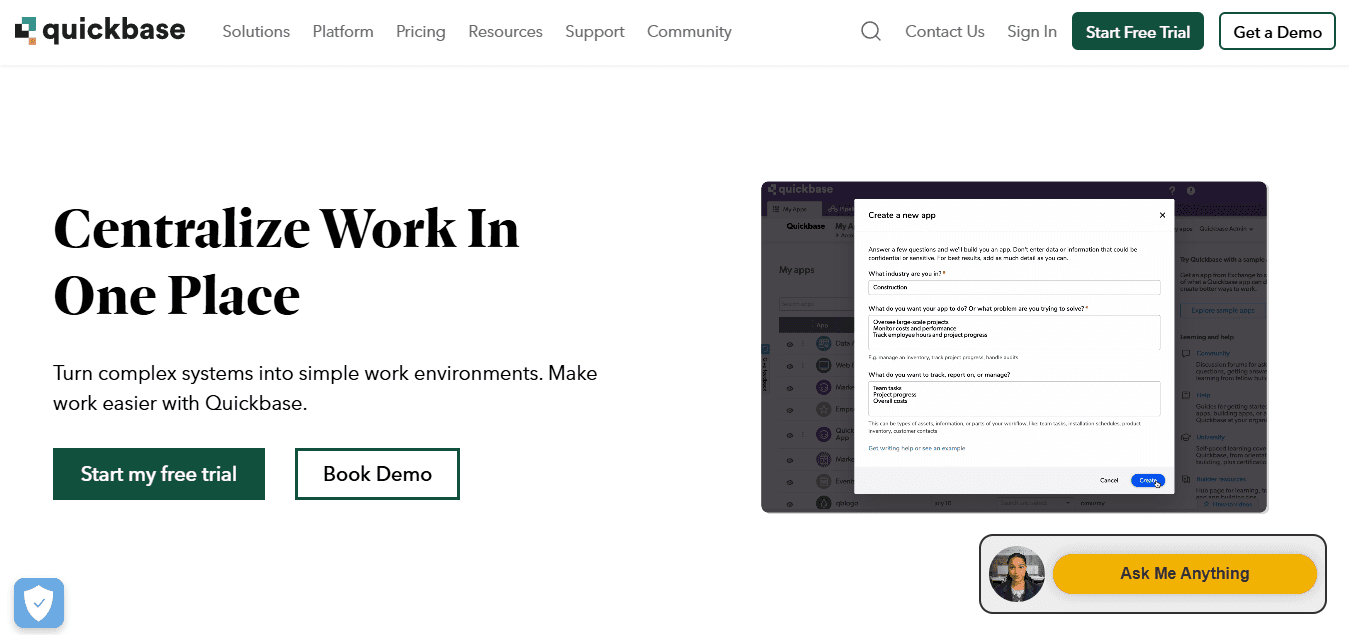Open the Platform menu
This screenshot has height=635, width=1349.
[343, 32]
